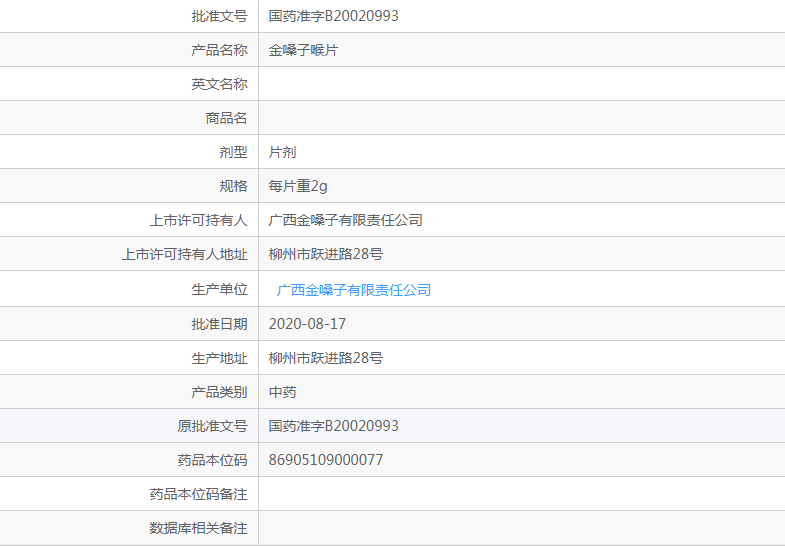The height and width of the screenshot is (547, 785).
Task: Click the 生产单位 field label
Action: (x=219, y=289)
